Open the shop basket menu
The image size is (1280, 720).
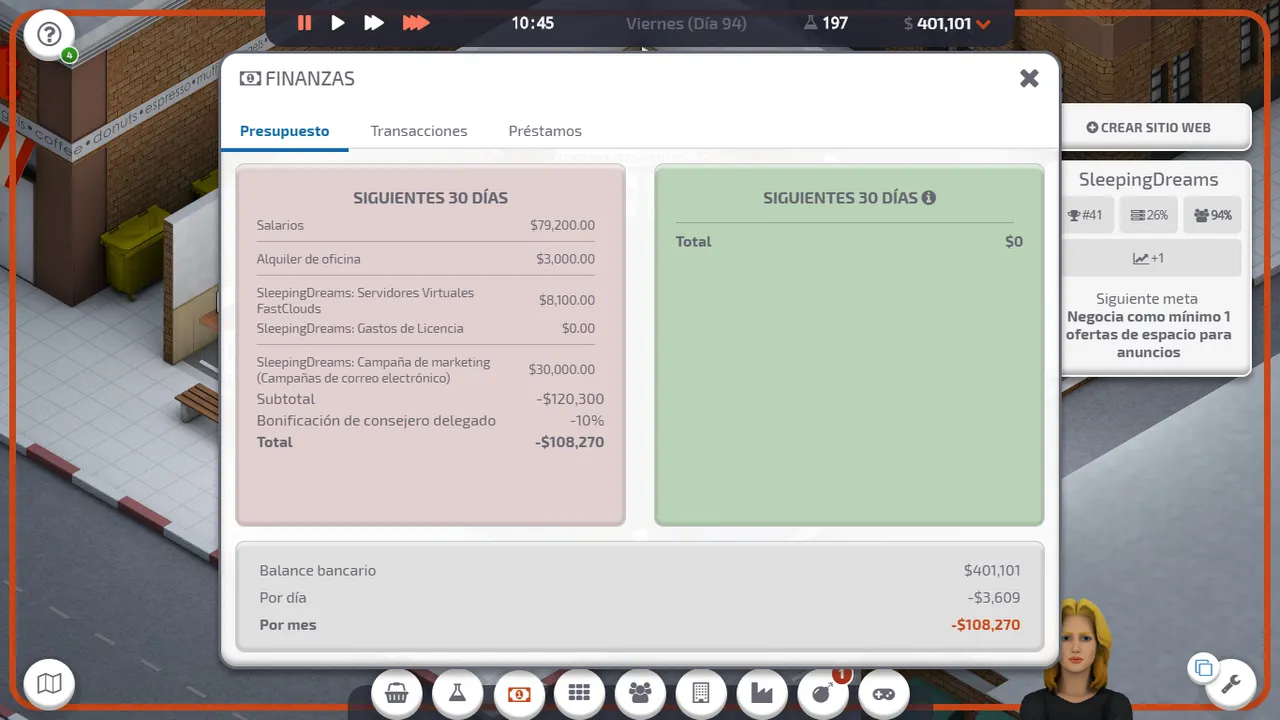(397, 693)
